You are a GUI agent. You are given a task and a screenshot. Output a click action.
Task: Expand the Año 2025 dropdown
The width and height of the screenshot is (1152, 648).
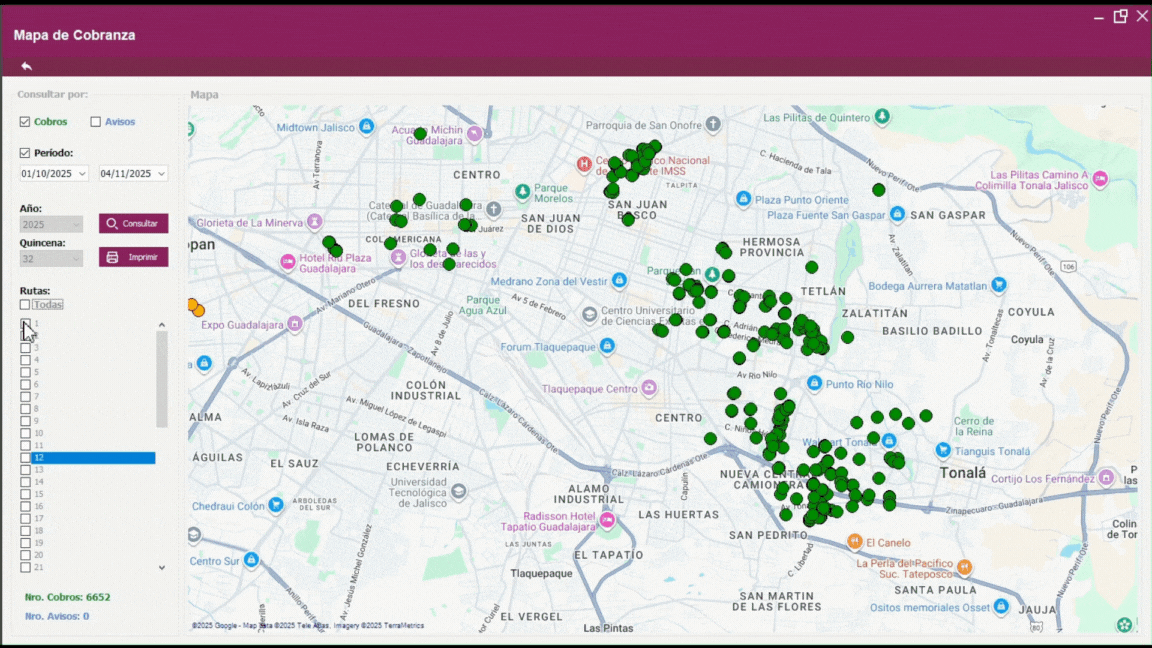coord(75,225)
